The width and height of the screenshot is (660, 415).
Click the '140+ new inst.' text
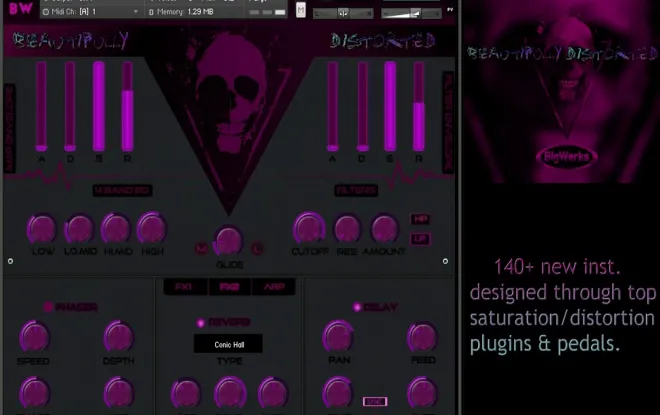coord(557,266)
